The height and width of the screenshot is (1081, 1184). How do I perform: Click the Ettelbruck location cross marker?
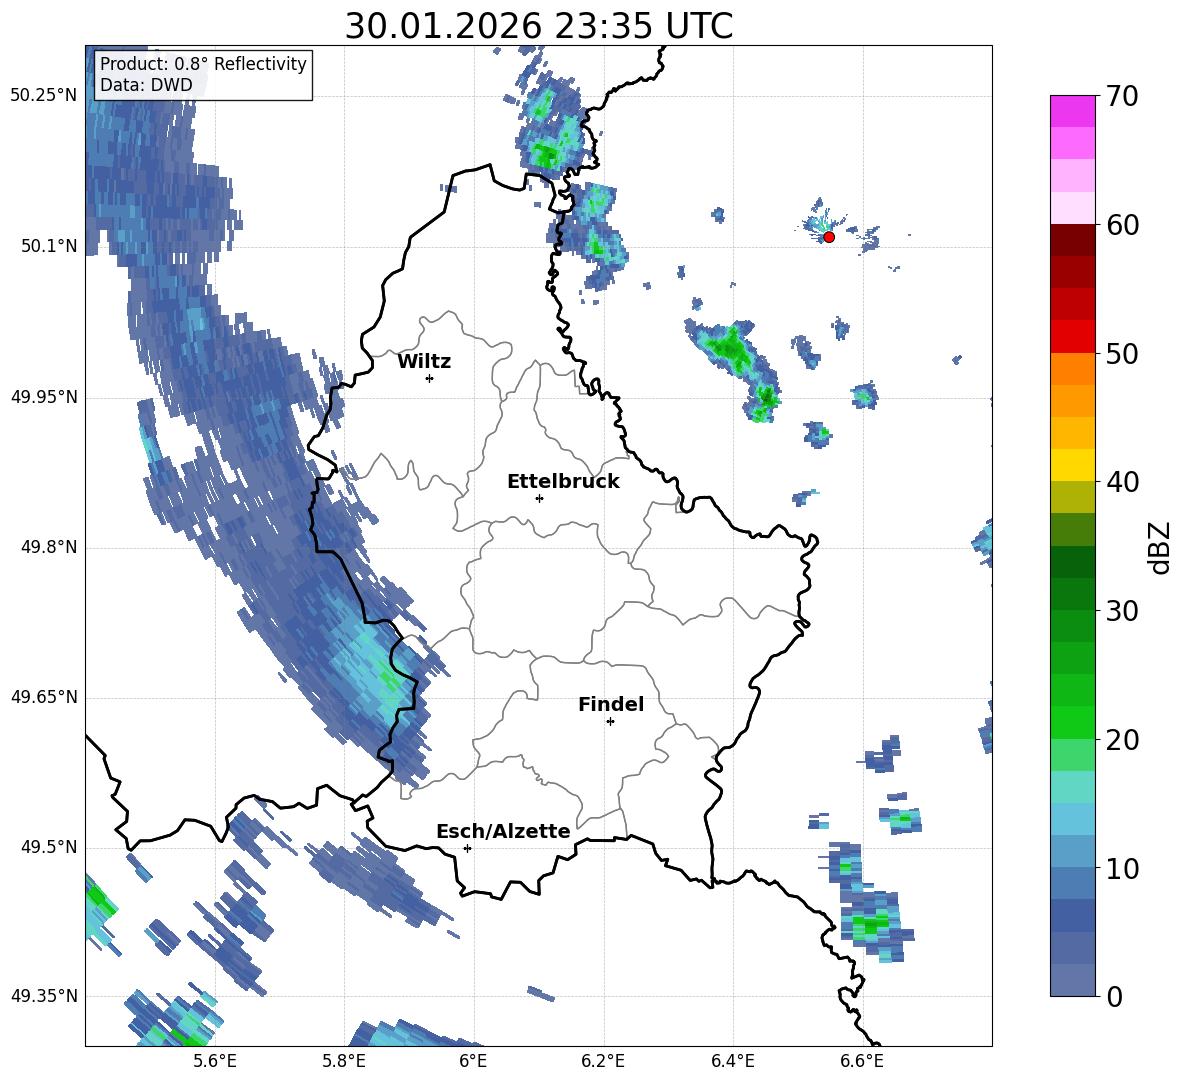[x=539, y=498]
